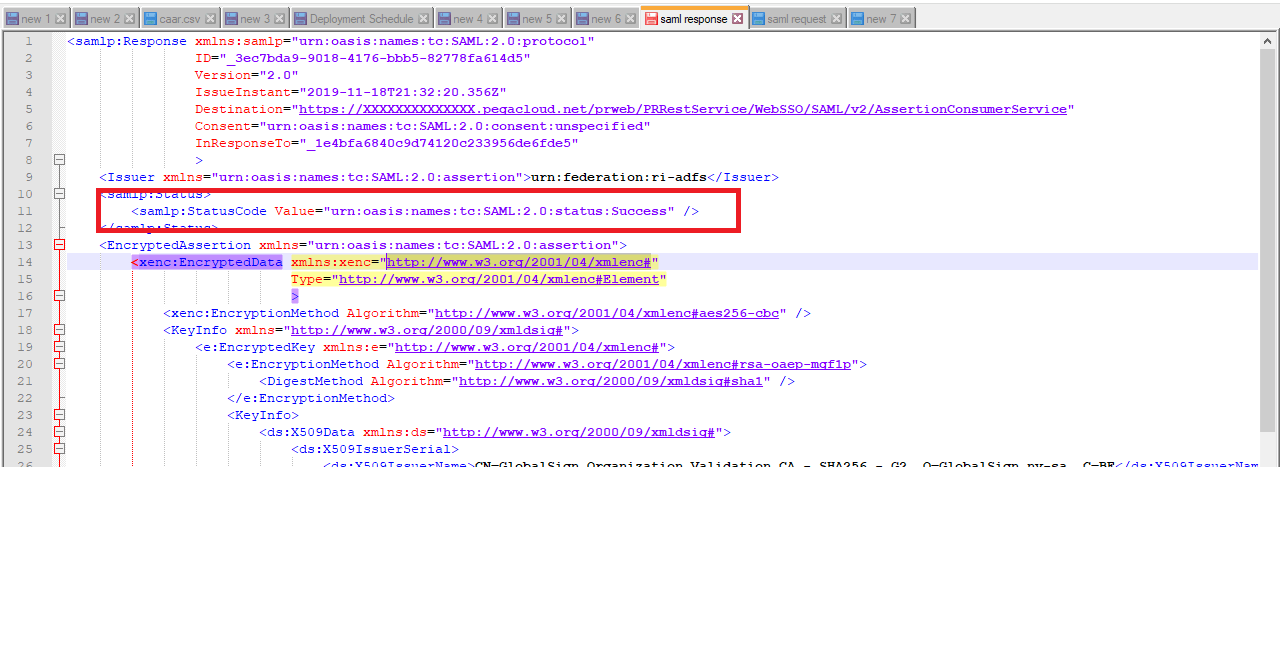Click the file icon on the new 1 tab
This screenshot has height=648, width=1280.
pos(14,17)
